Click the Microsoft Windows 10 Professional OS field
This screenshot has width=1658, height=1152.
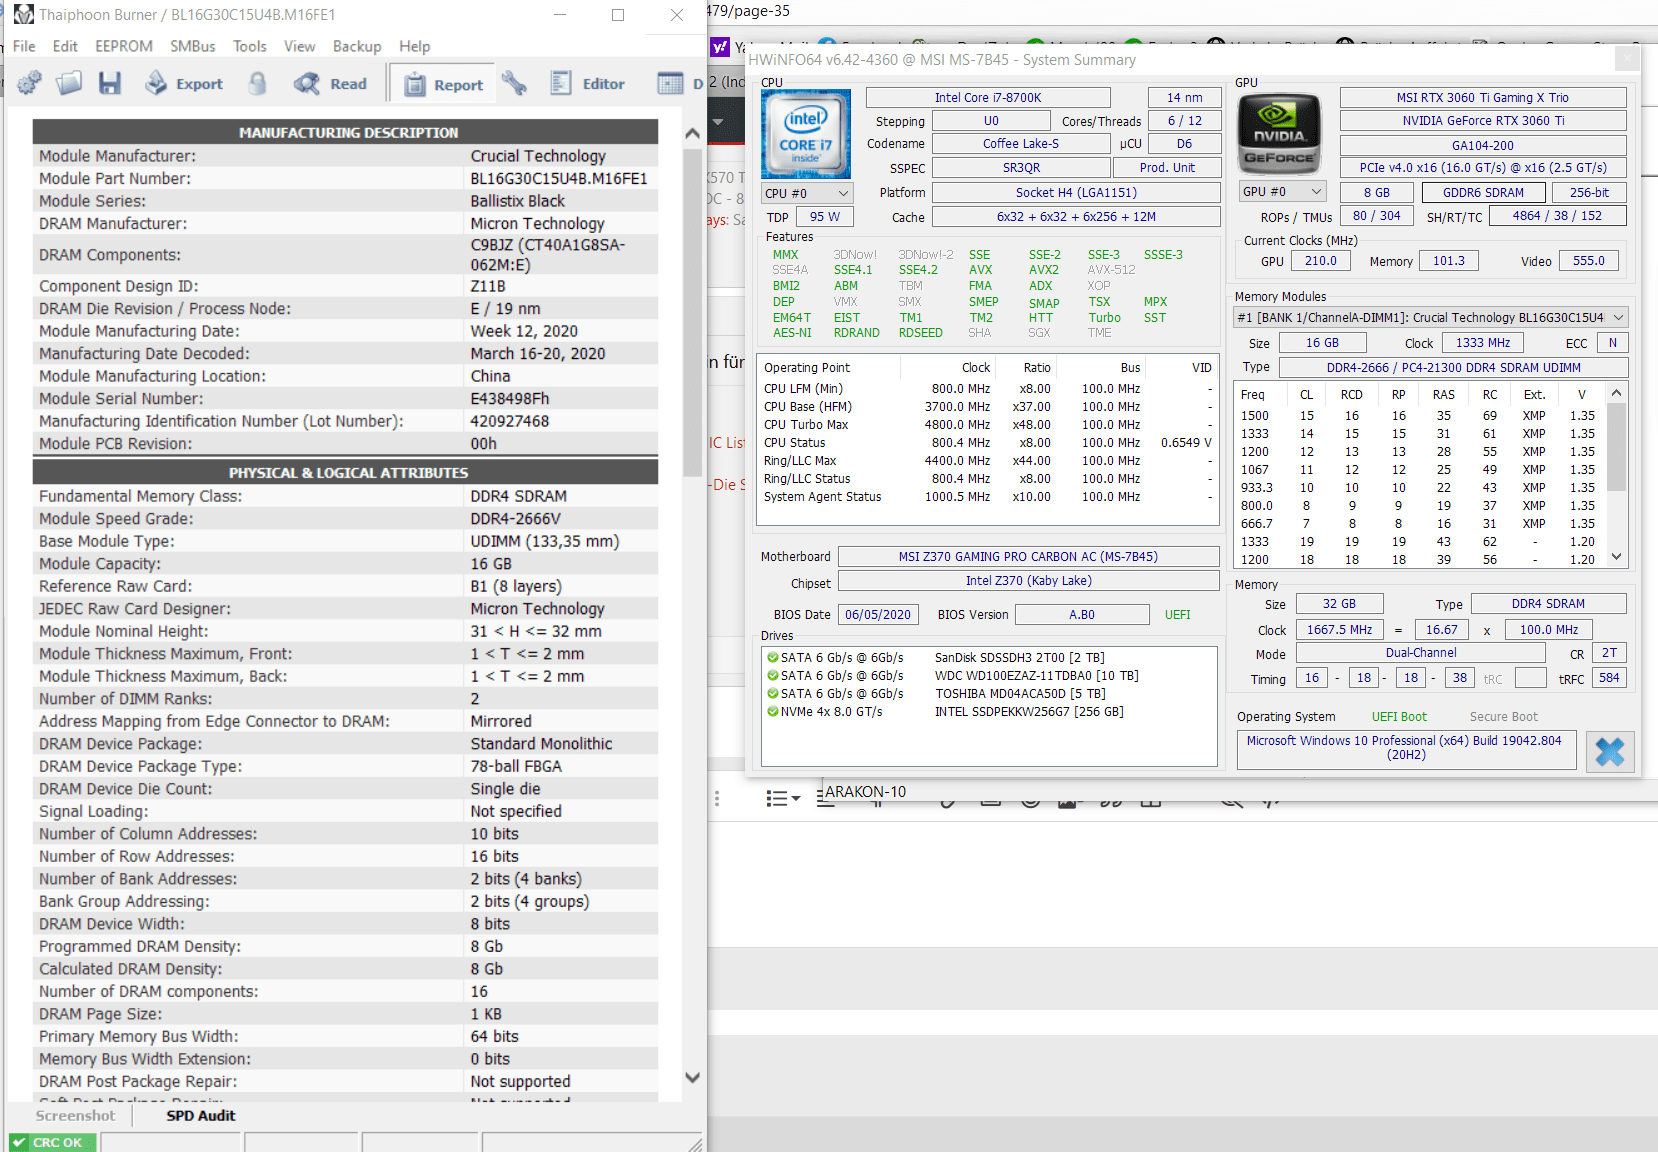(1406, 749)
